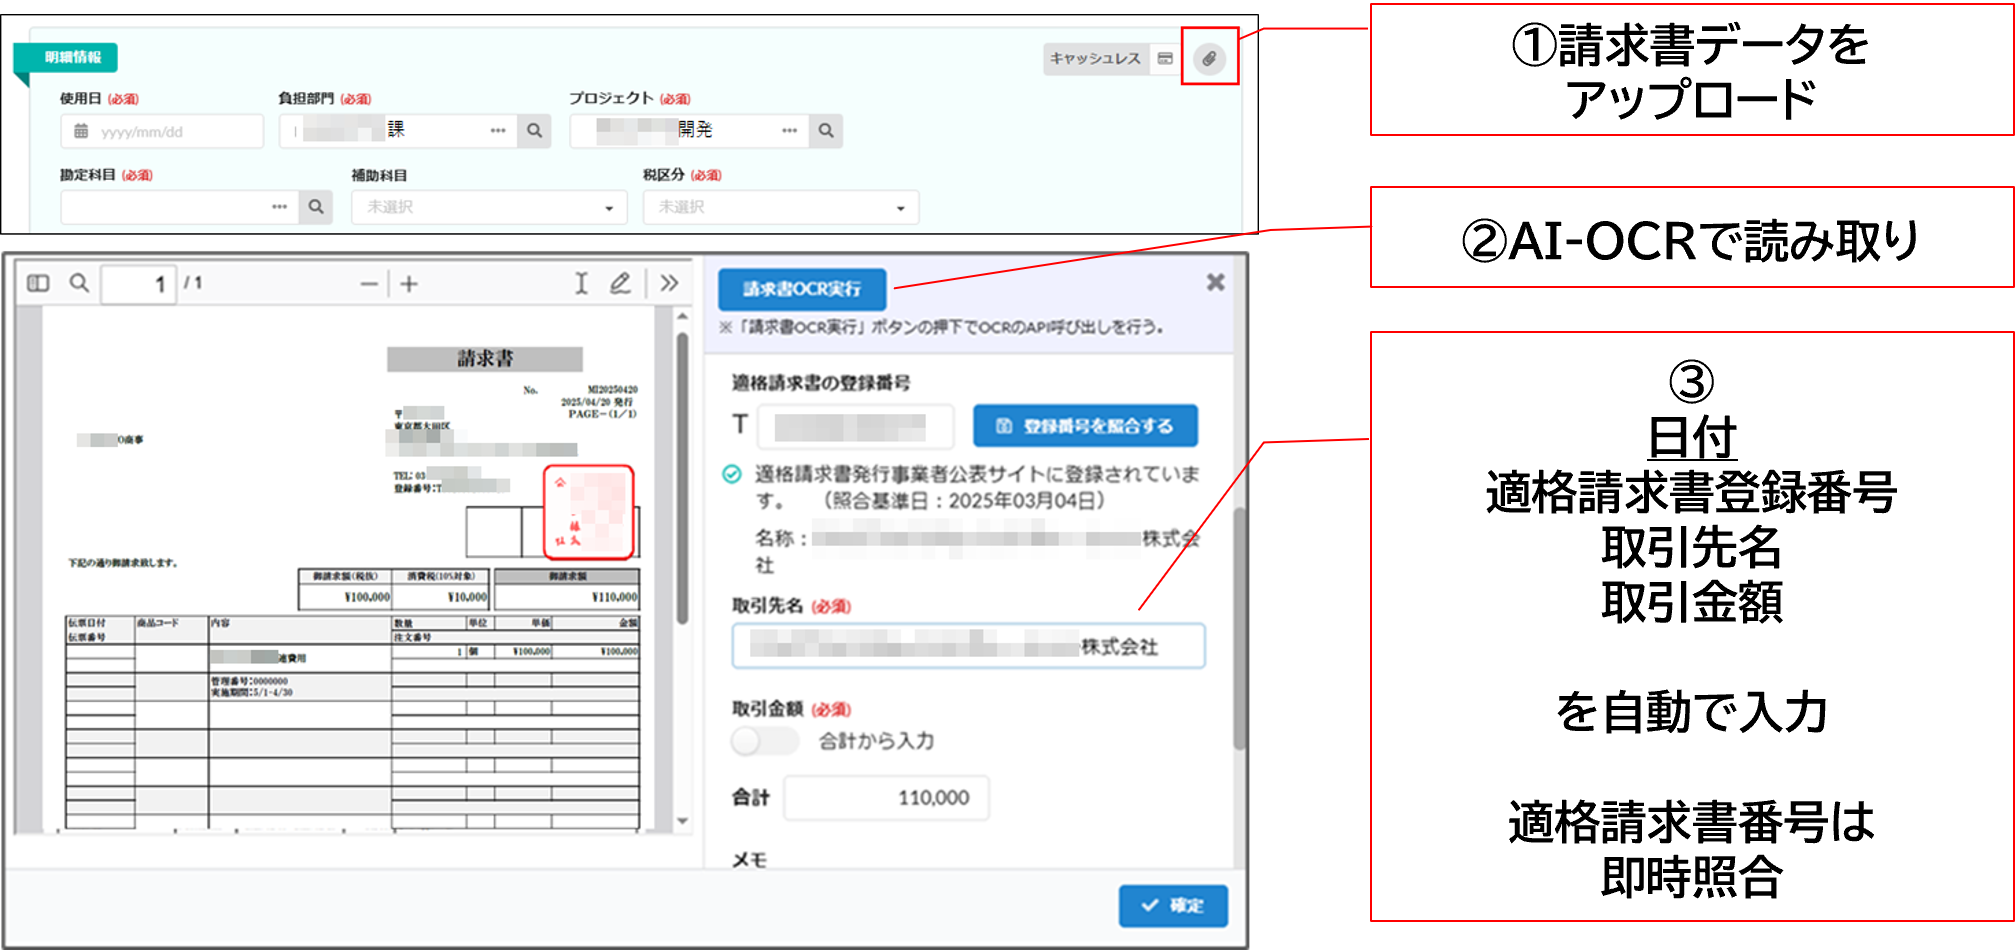
Task: Click the card icon beside キャッシュレス
Action: pos(1165,58)
